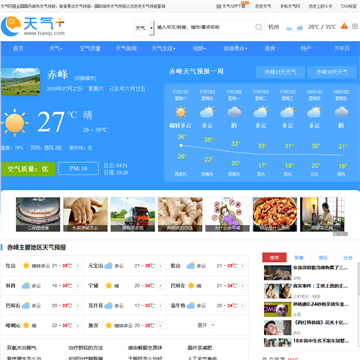Click the first small weather icon beside 杭州

pos(289,28)
